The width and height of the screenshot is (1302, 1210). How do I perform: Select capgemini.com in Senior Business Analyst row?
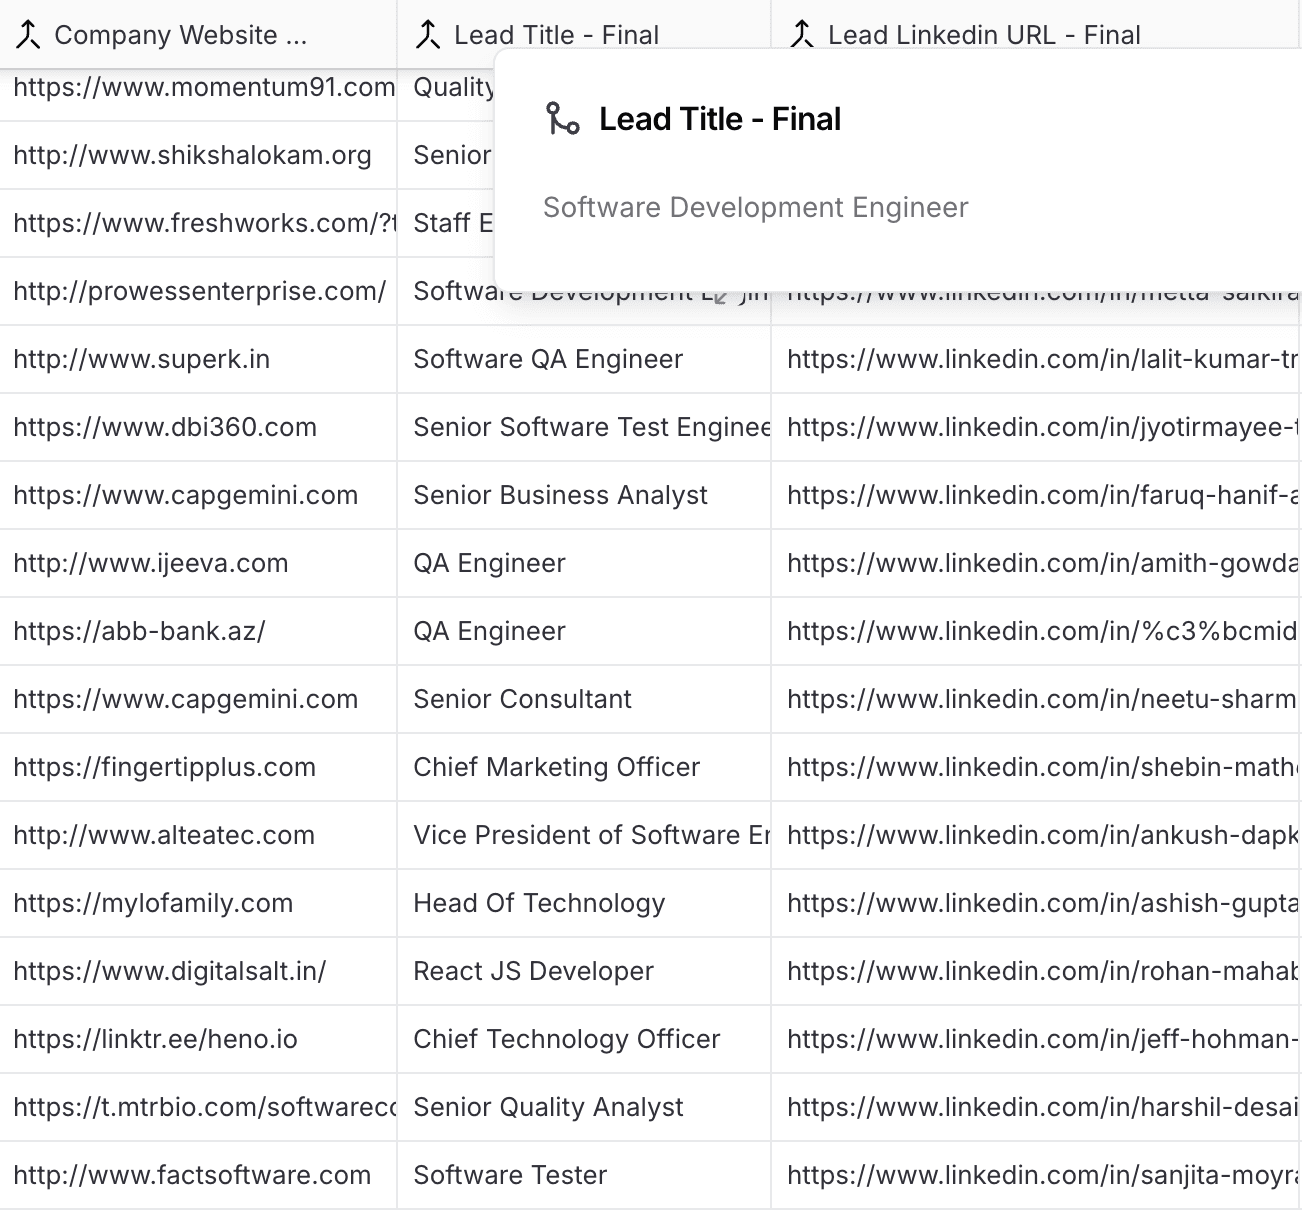198,495
